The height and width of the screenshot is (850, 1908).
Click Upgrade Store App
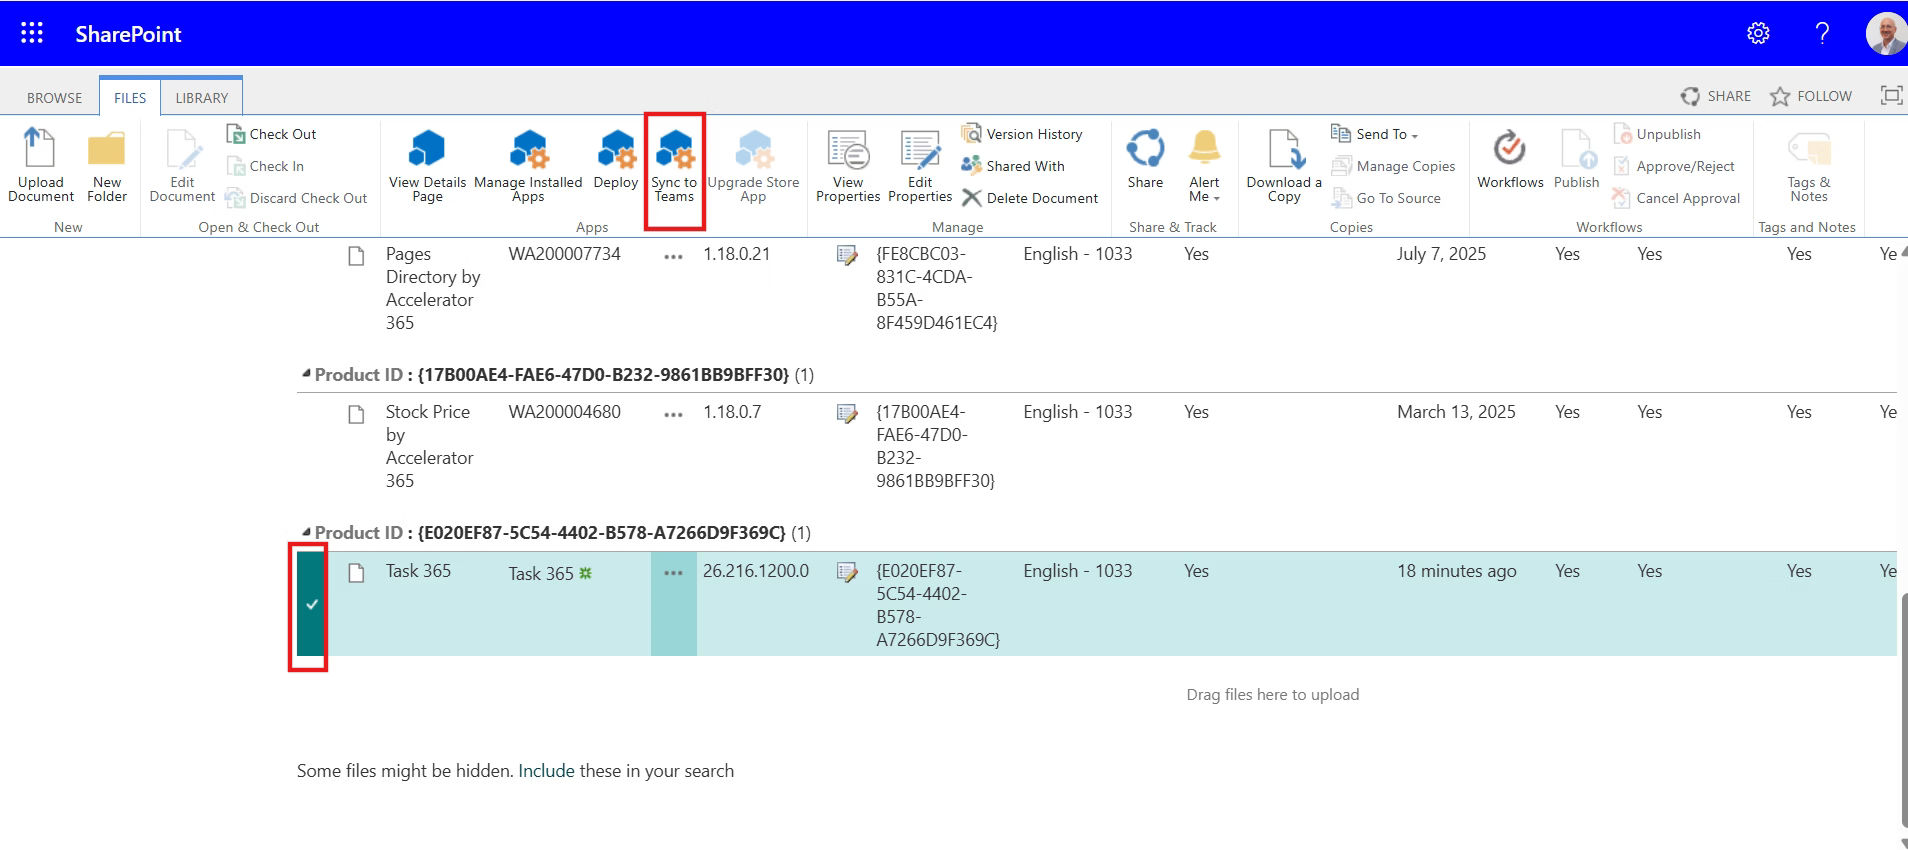pos(753,165)
